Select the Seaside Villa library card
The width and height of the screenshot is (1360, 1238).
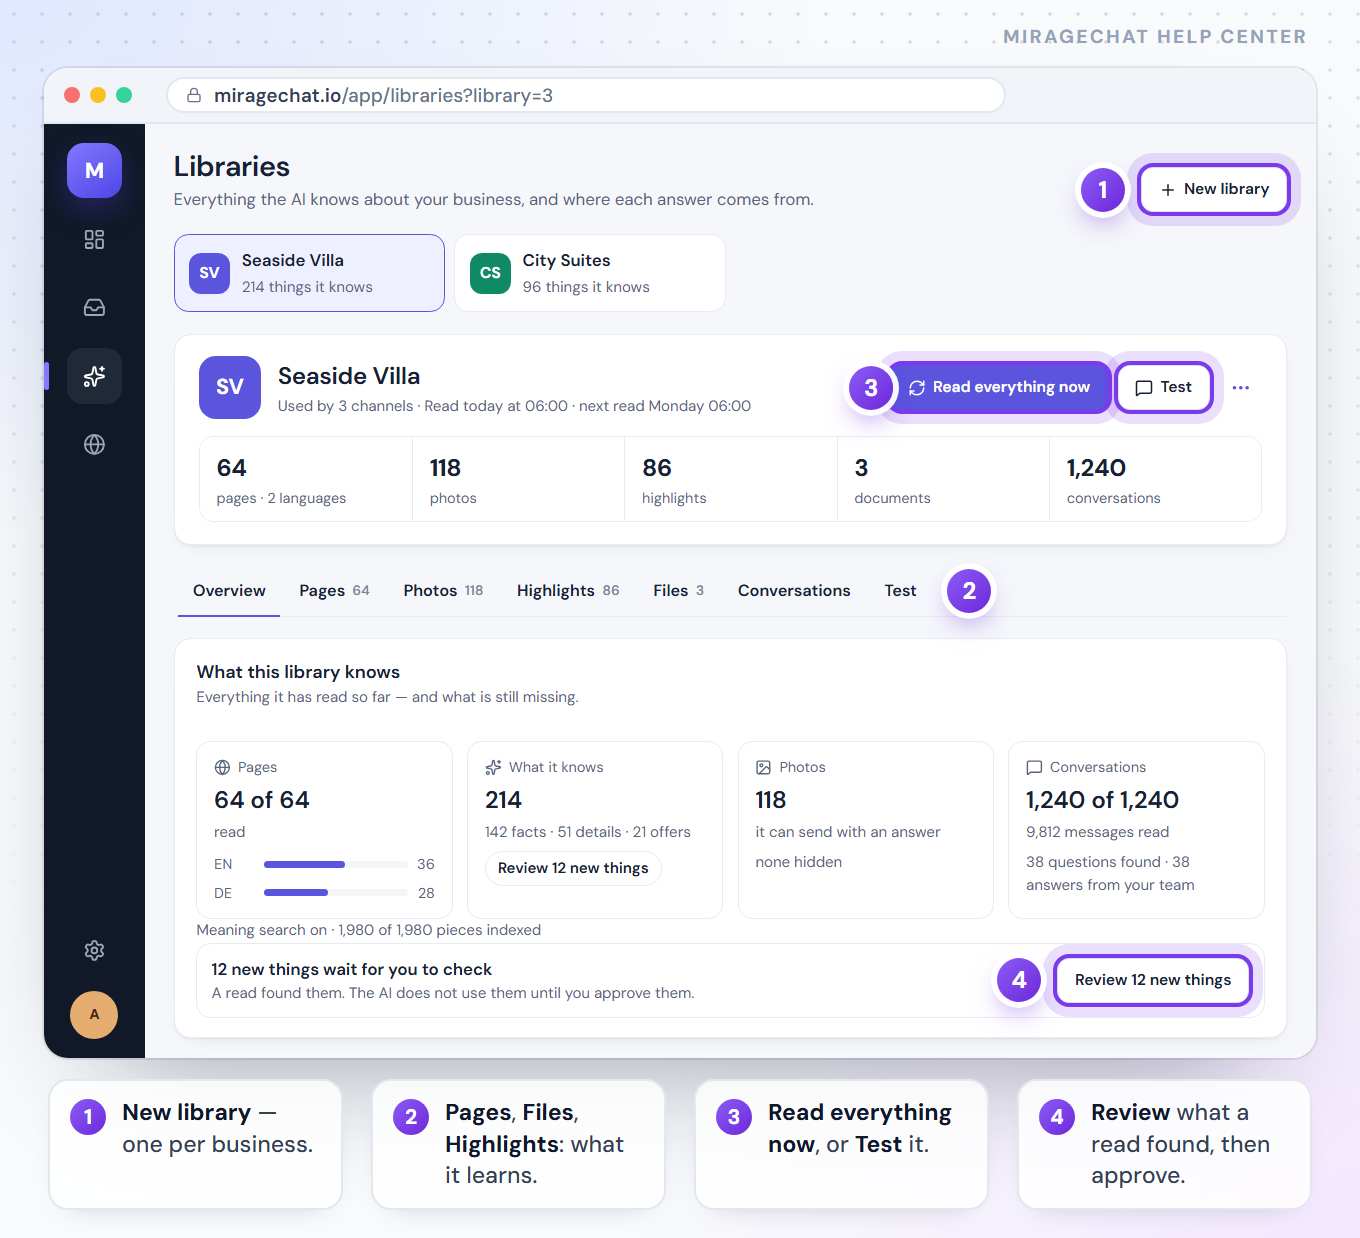[309, 273]
